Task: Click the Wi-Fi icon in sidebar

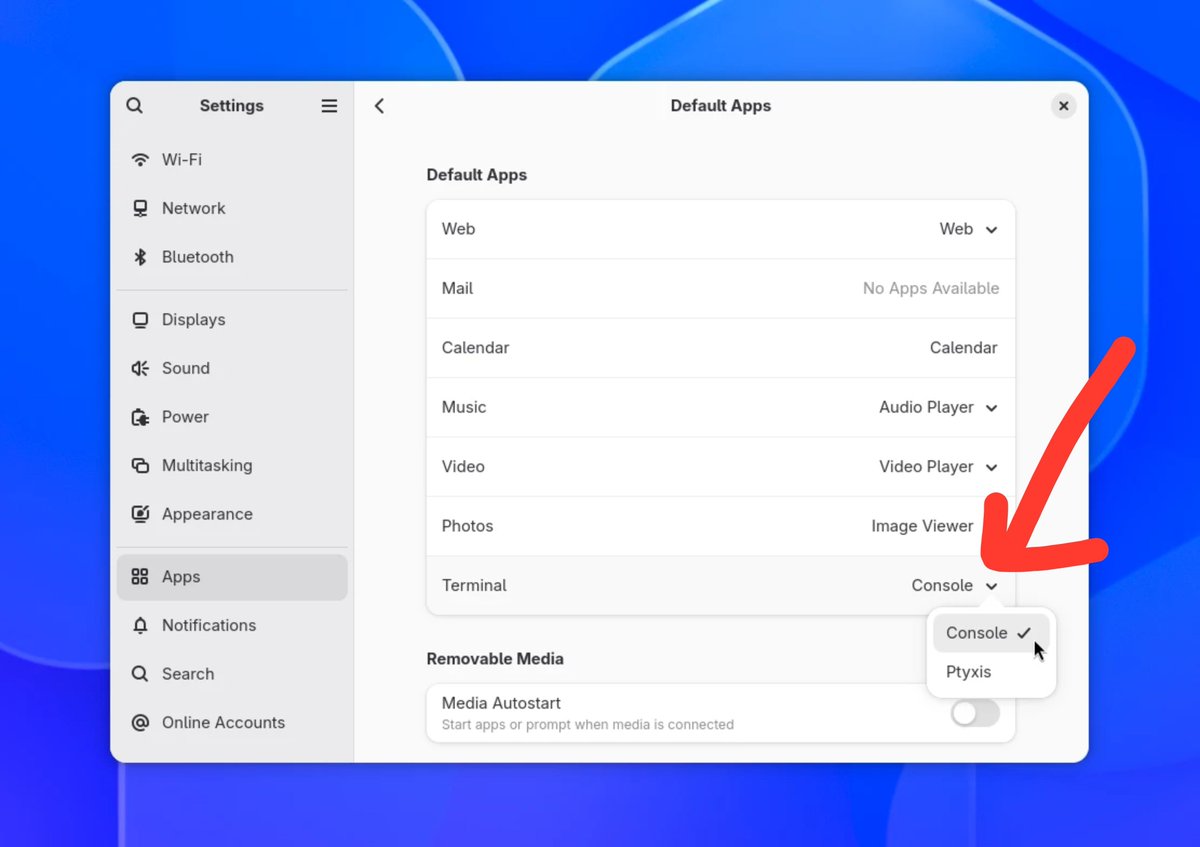Action: (141, 160)
